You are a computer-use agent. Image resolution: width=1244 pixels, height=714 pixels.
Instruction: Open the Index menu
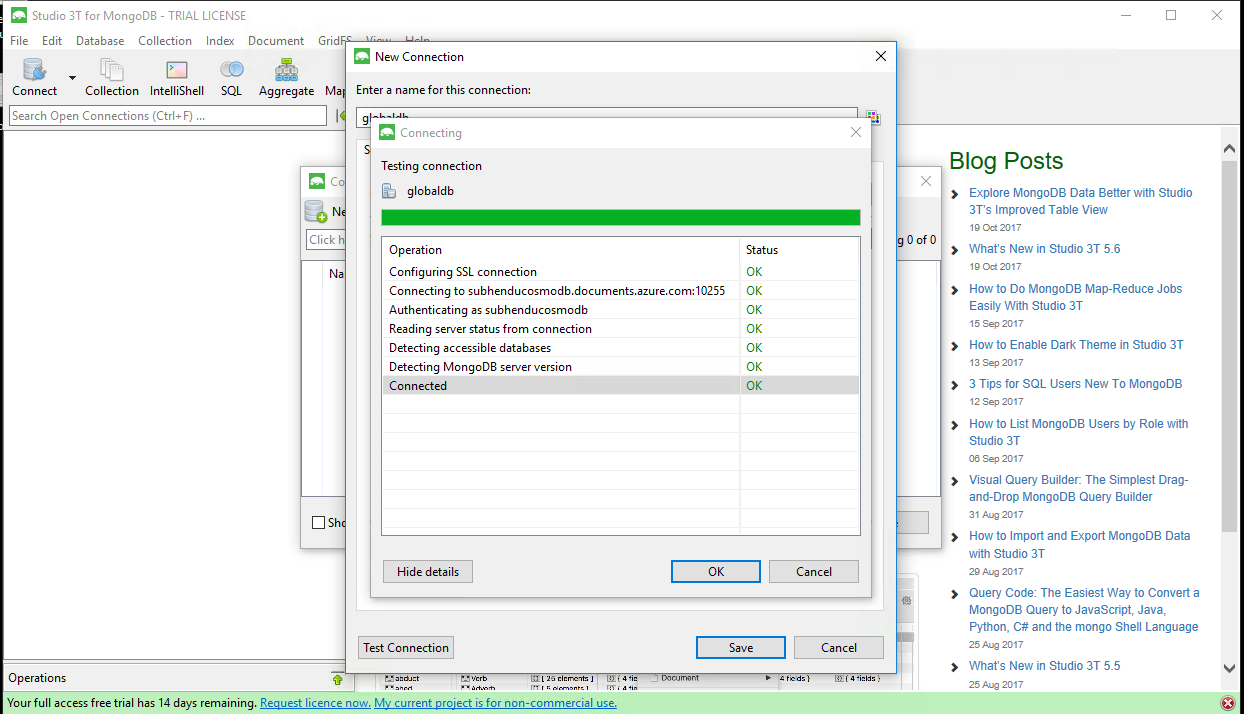pyautogui.click(x=220, y=41)
